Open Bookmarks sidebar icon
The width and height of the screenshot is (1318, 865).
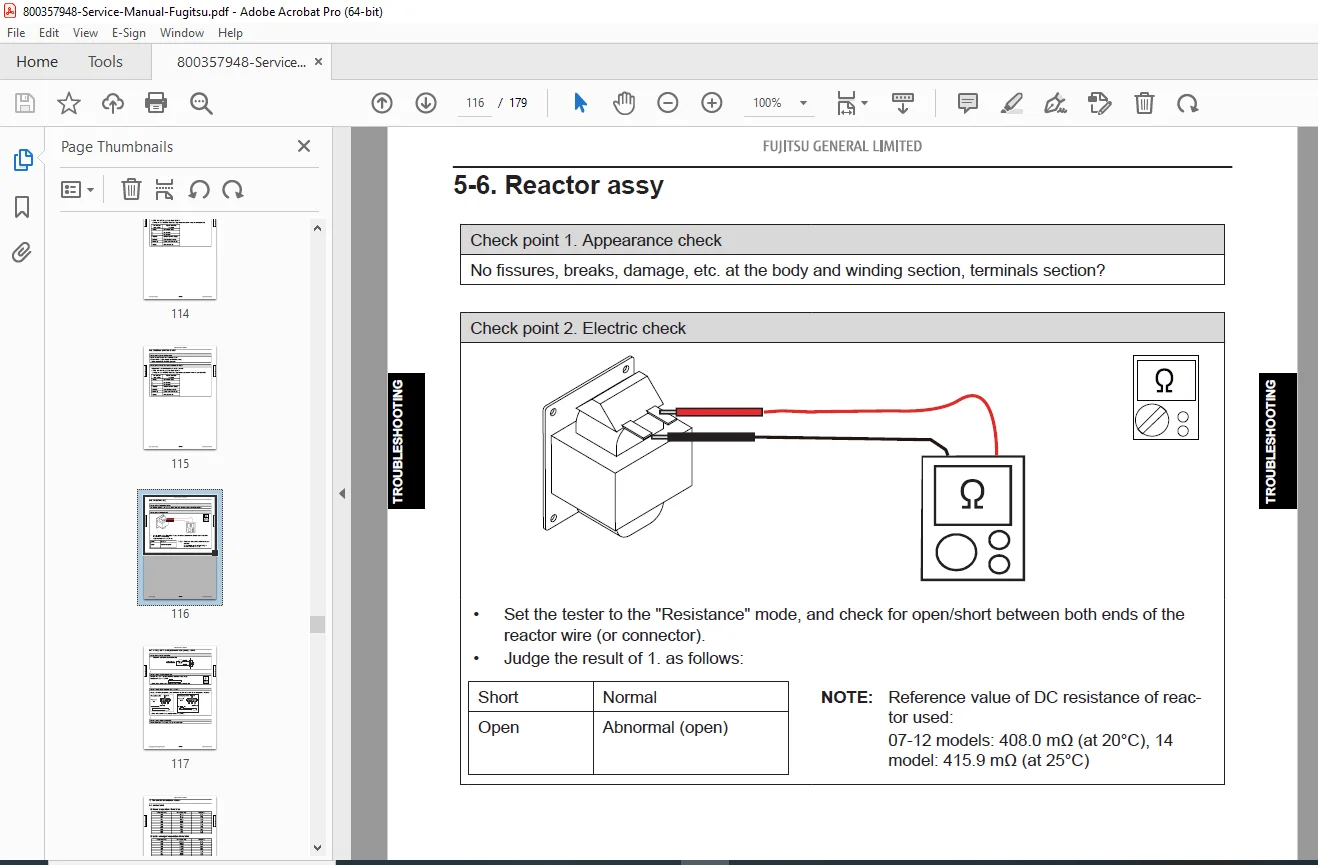point(22,207)
